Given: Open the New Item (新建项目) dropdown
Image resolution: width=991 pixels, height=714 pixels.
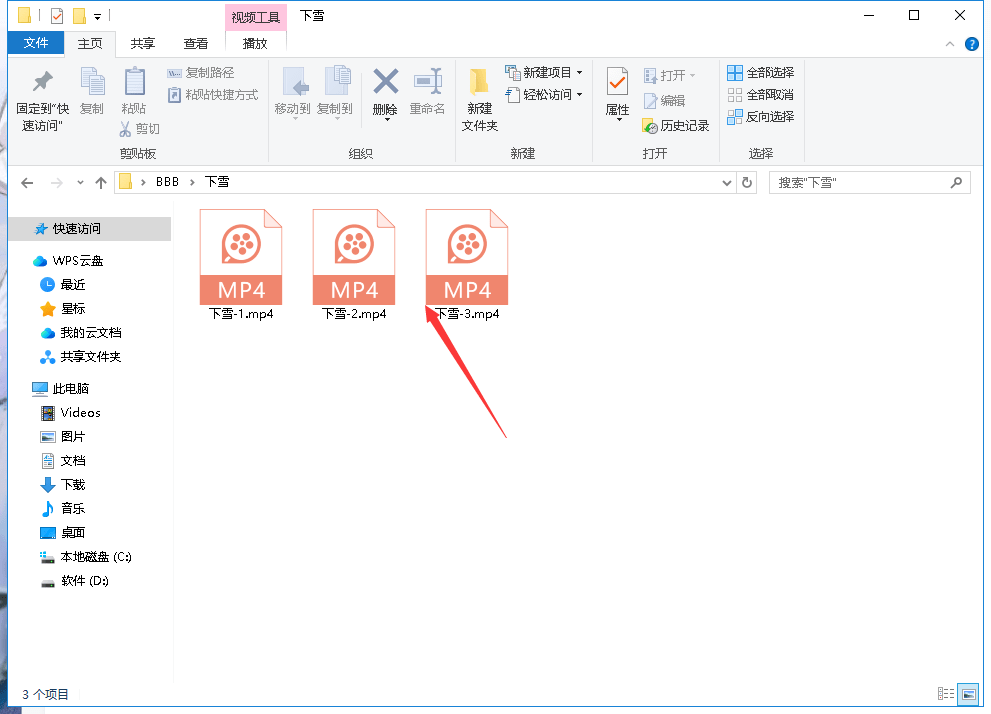Looking at the screenshot, I should tap(544, 73).
